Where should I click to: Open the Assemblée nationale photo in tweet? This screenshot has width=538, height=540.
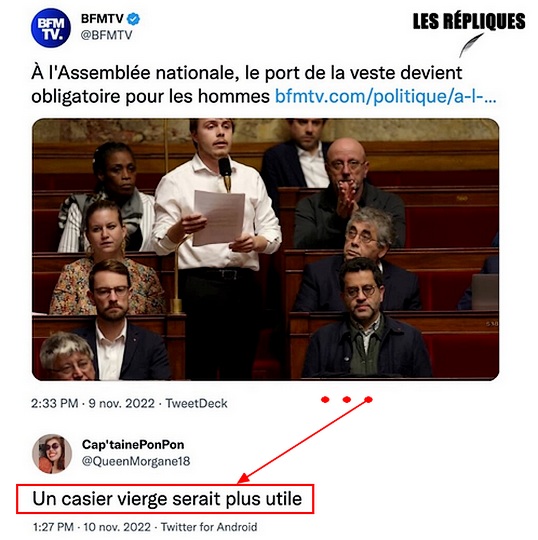(265, 249)
